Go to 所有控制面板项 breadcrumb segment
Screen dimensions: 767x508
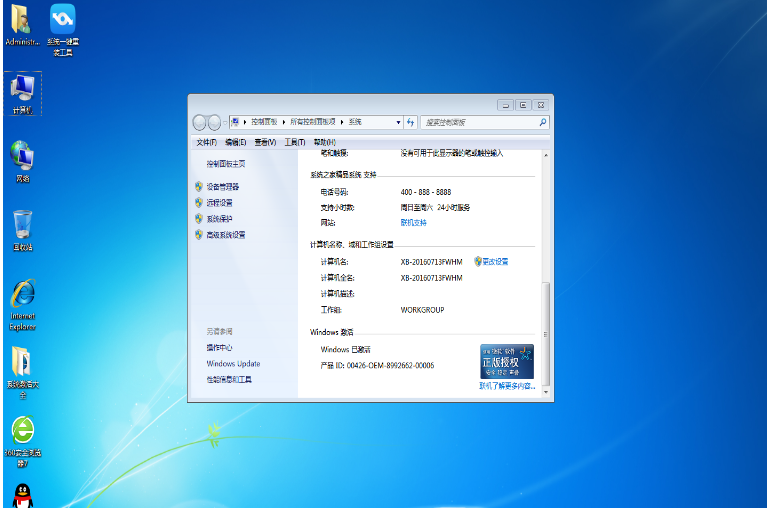313,122
